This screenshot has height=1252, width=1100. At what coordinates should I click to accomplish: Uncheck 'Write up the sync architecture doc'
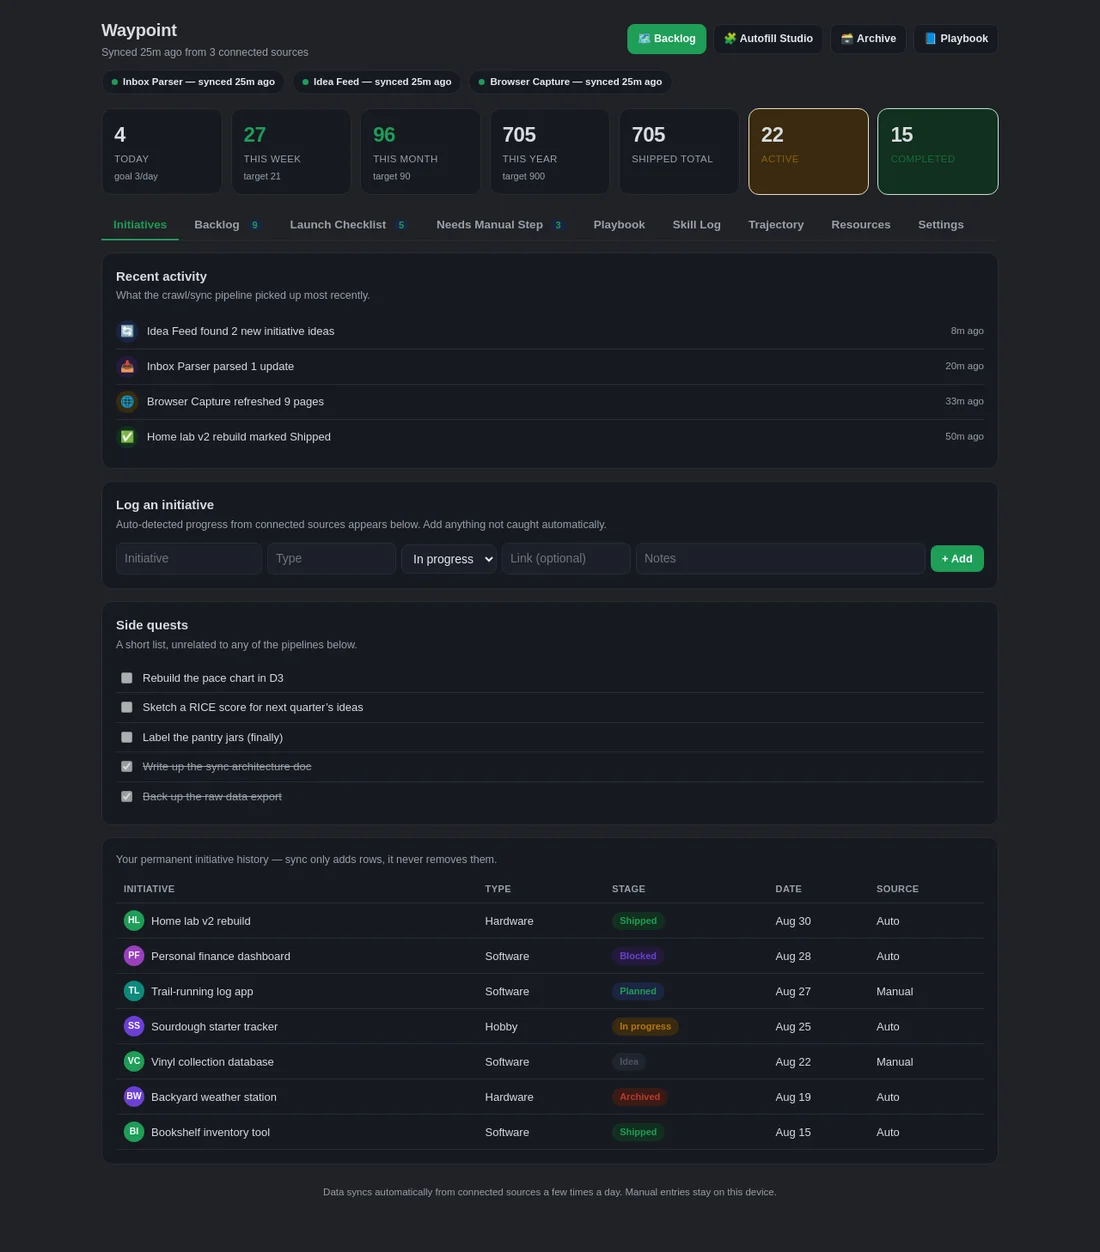[x=127, y=767]
